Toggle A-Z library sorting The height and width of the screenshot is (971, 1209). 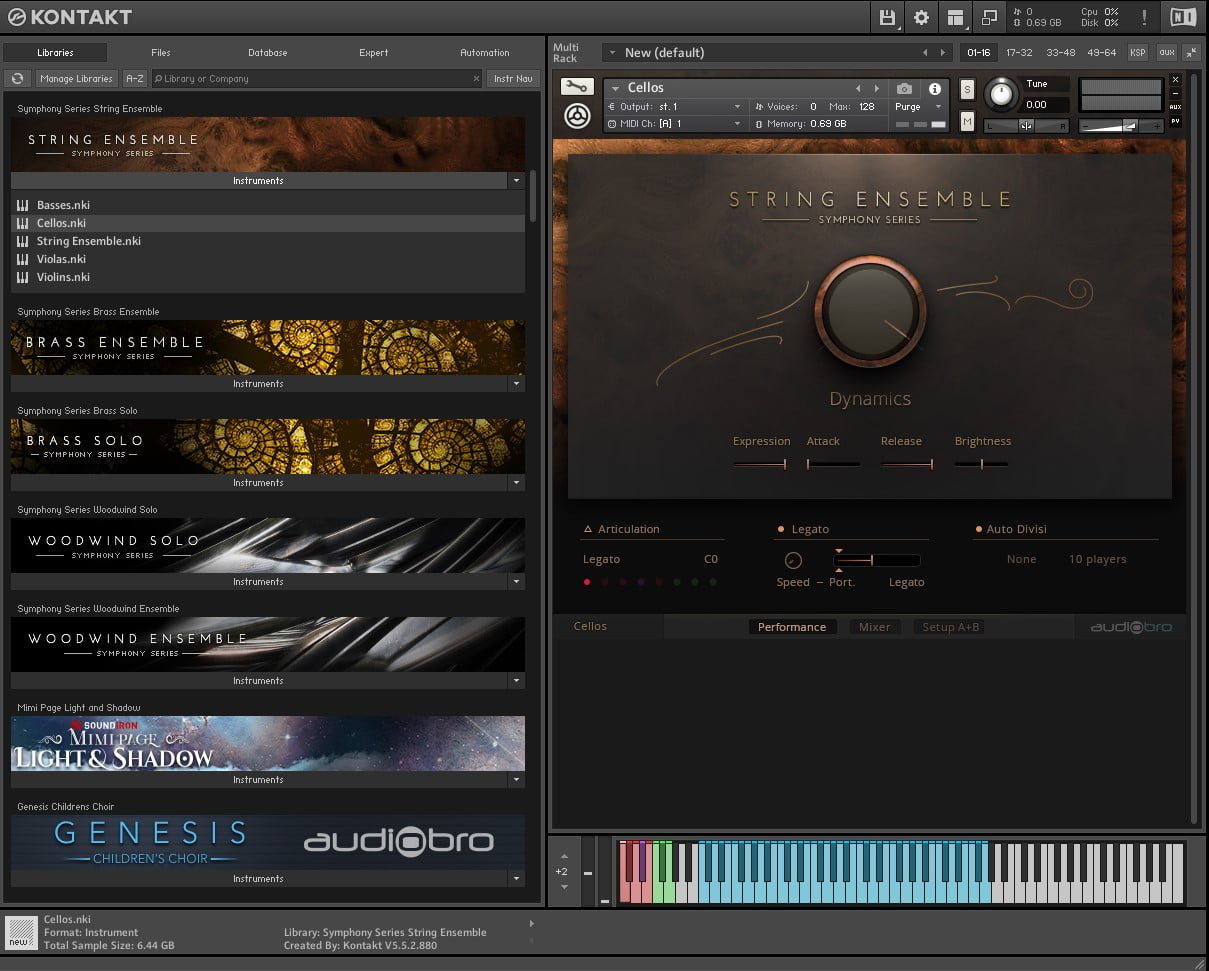135,79
